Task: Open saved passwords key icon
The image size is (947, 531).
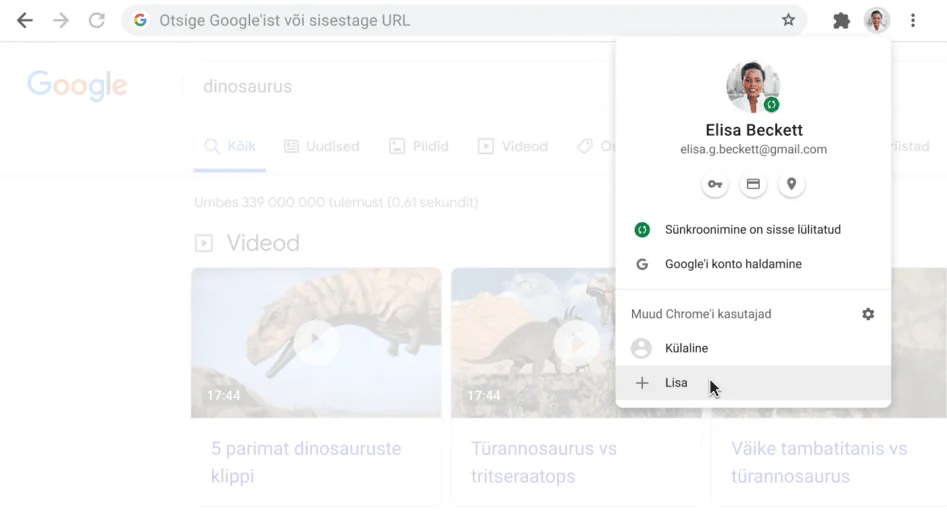Action: click(x=714, y=184)
